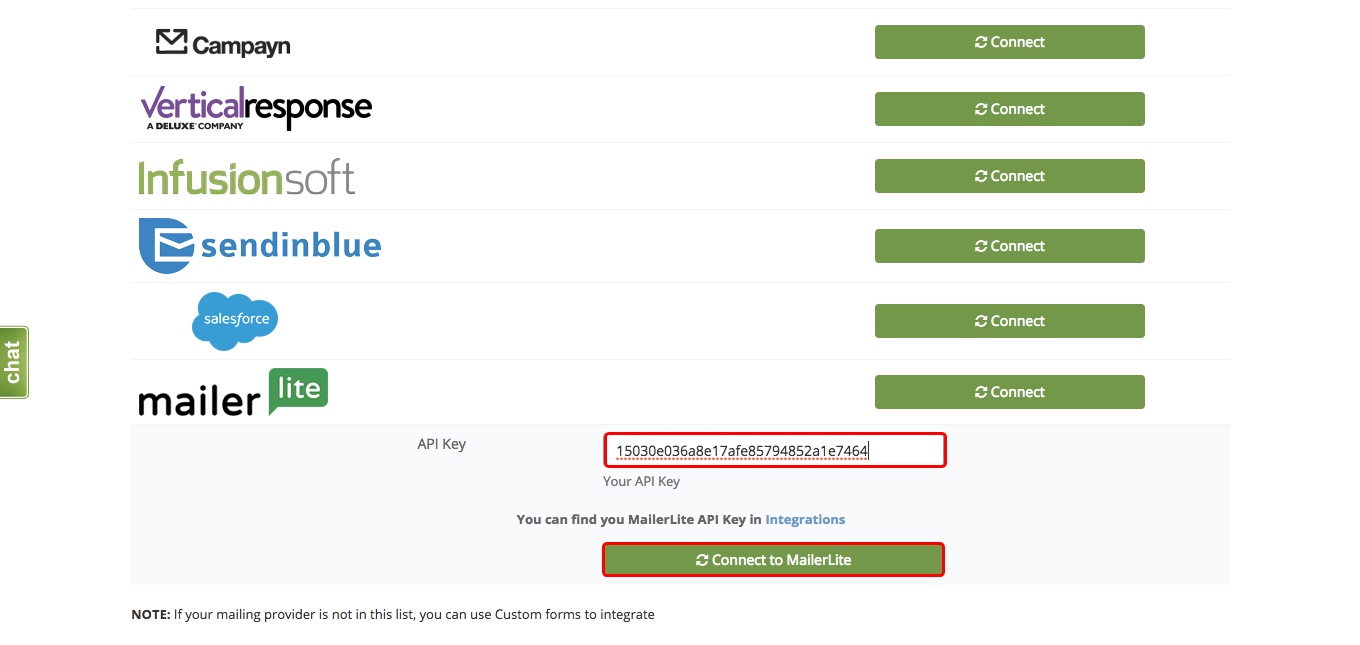Click refresh icon on Campayn Connect button
Viewport: 1360px width, 645px height.
[981, 42]
